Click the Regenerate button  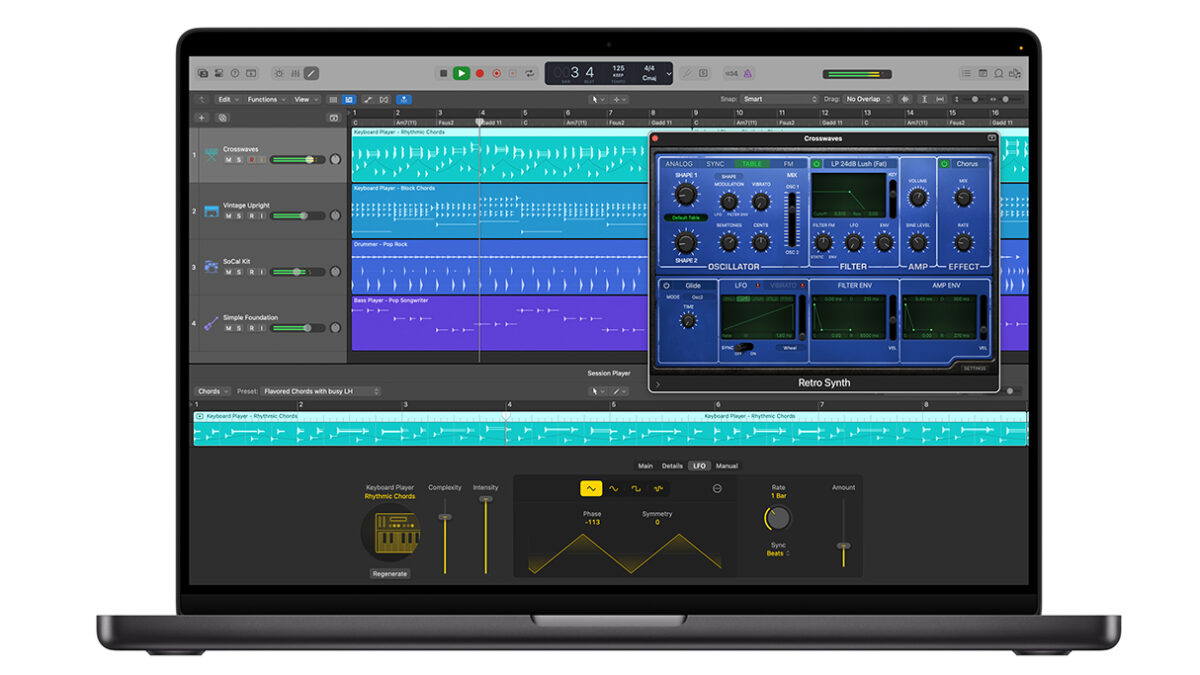pos(390,574)
